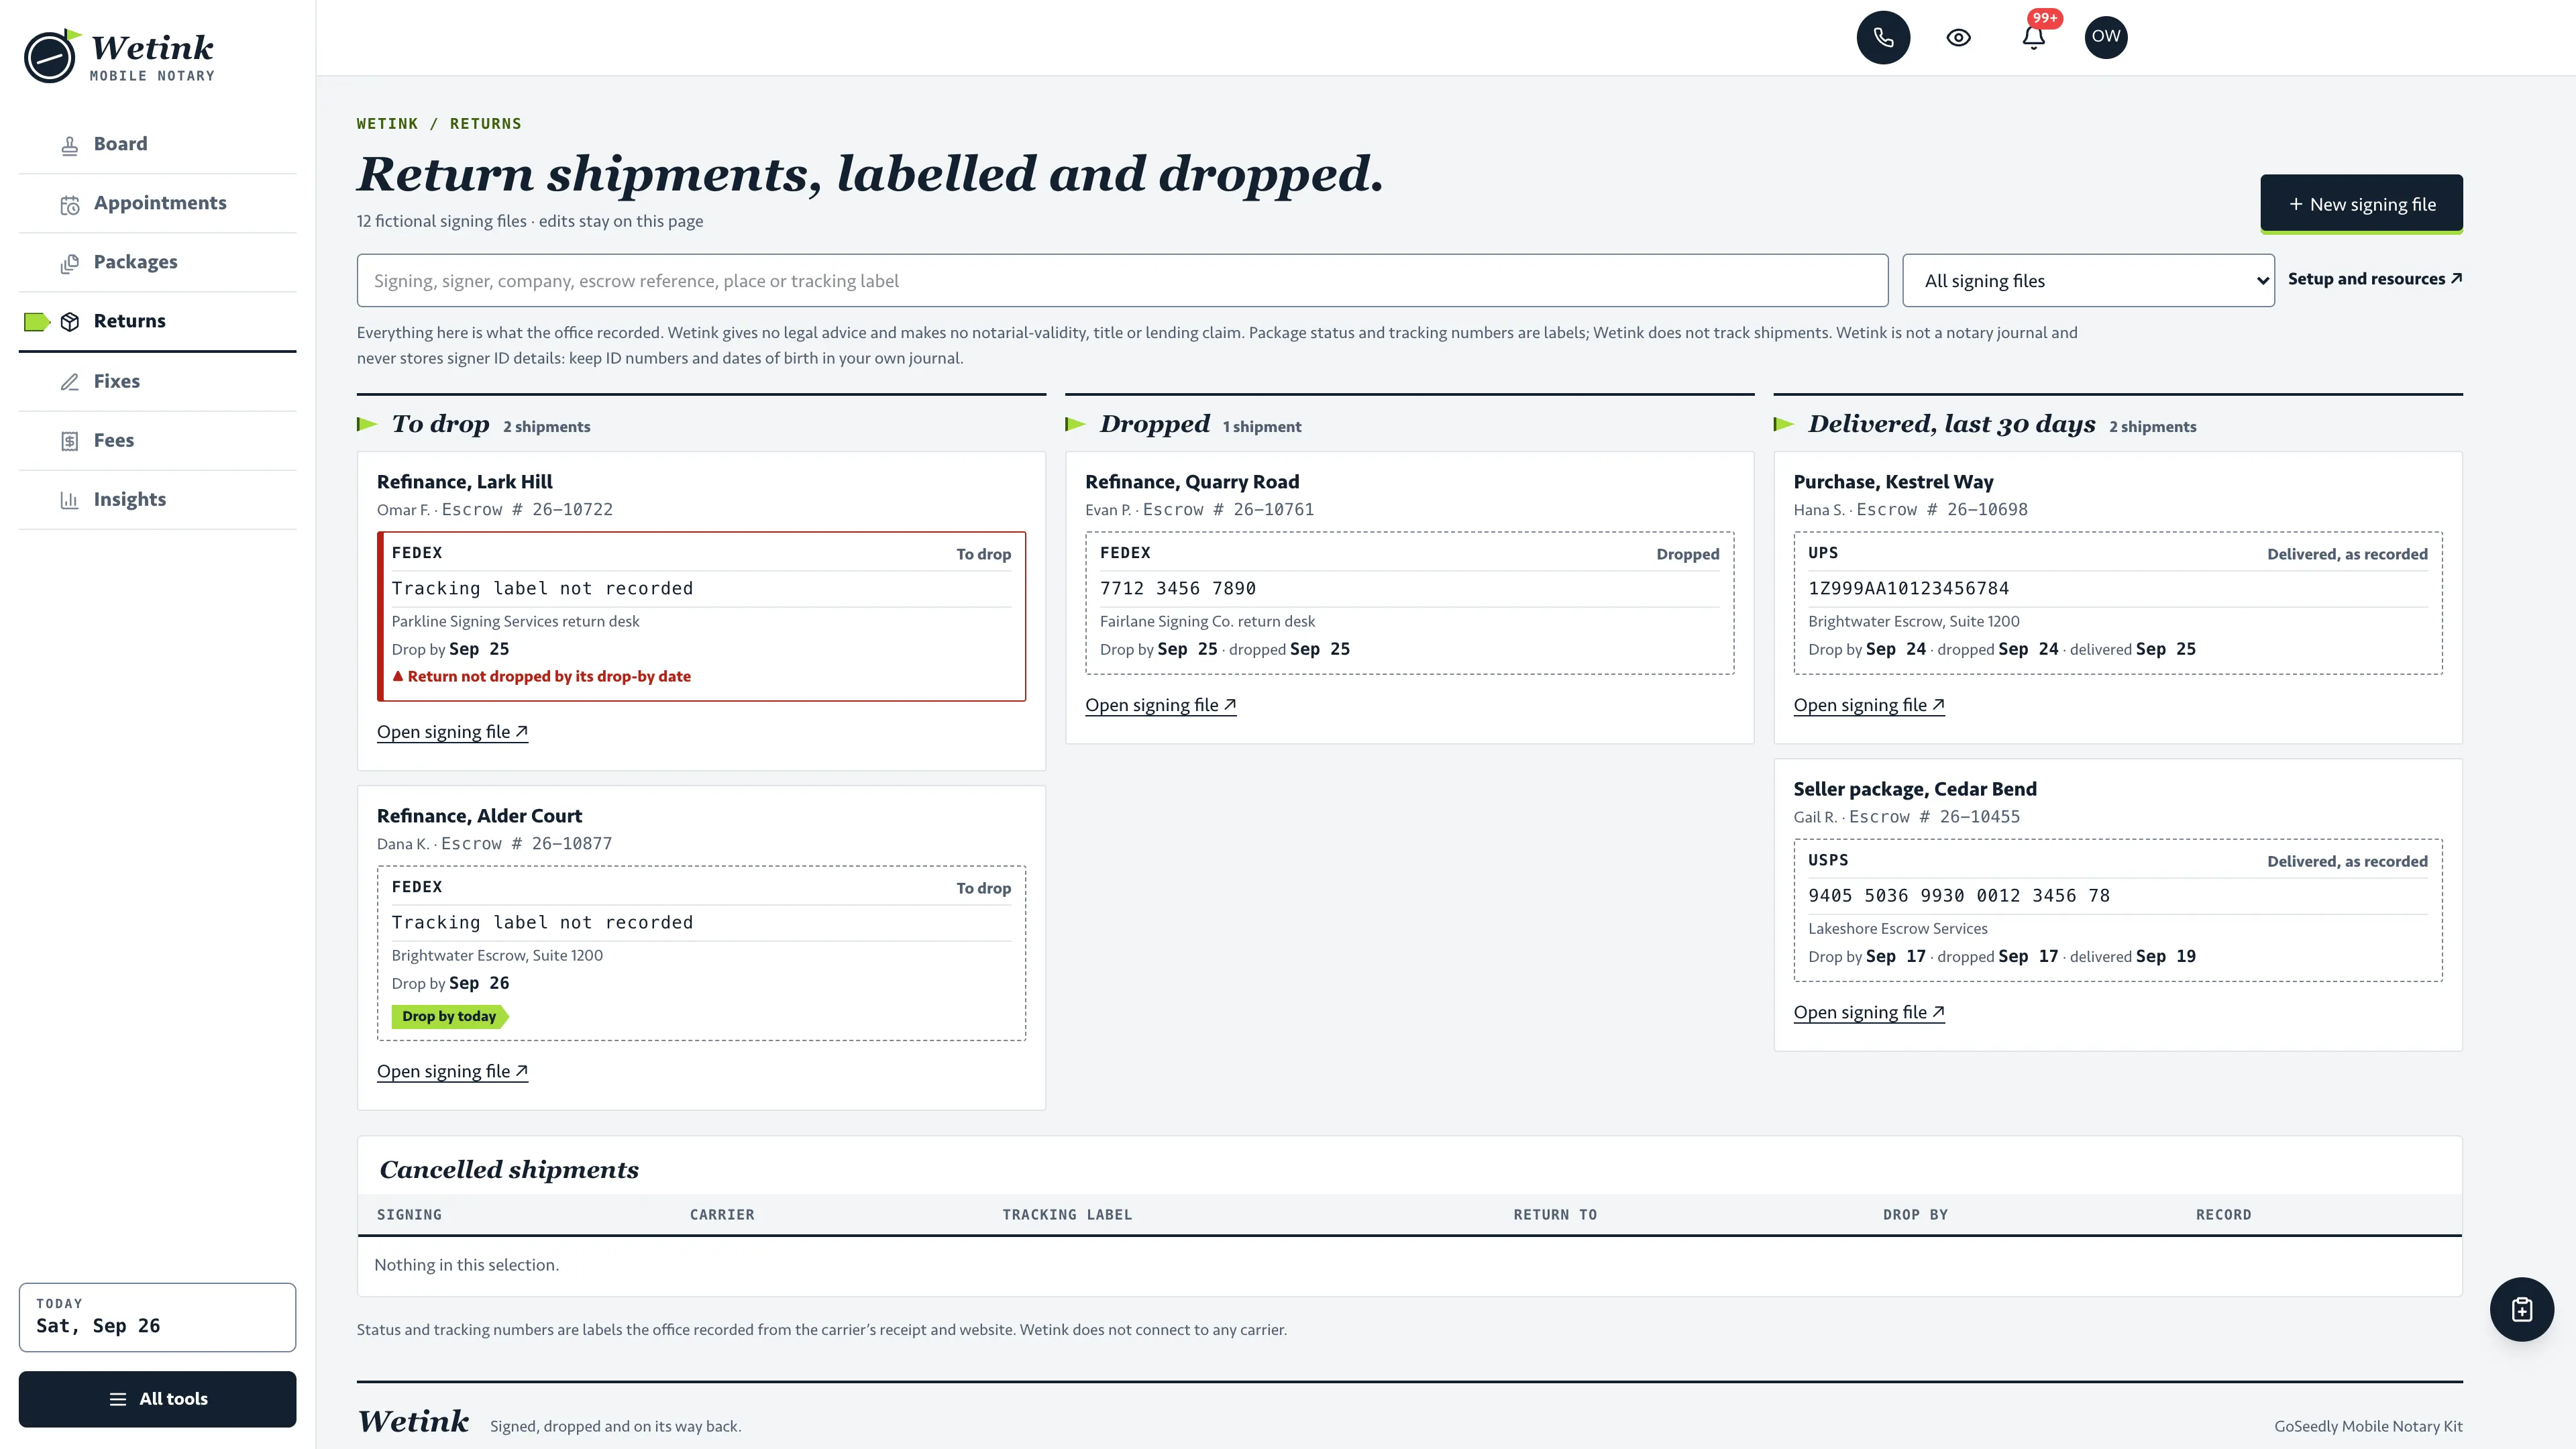The width and height of the screenshot is (2576, 1449).
Task: Open signing file for Seller package, Cedar Bend
Action: click(x=1868, y=1012)
